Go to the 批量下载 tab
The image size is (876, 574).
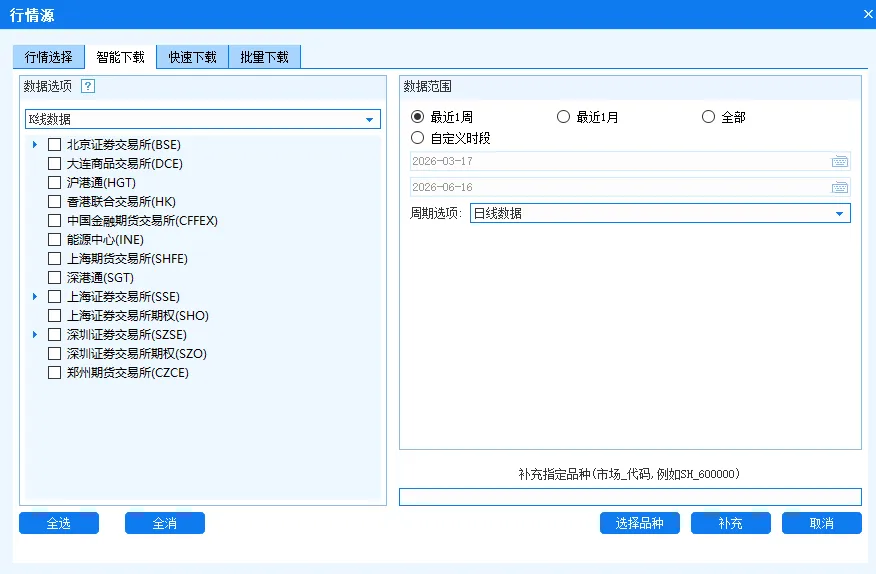[264, 57]
